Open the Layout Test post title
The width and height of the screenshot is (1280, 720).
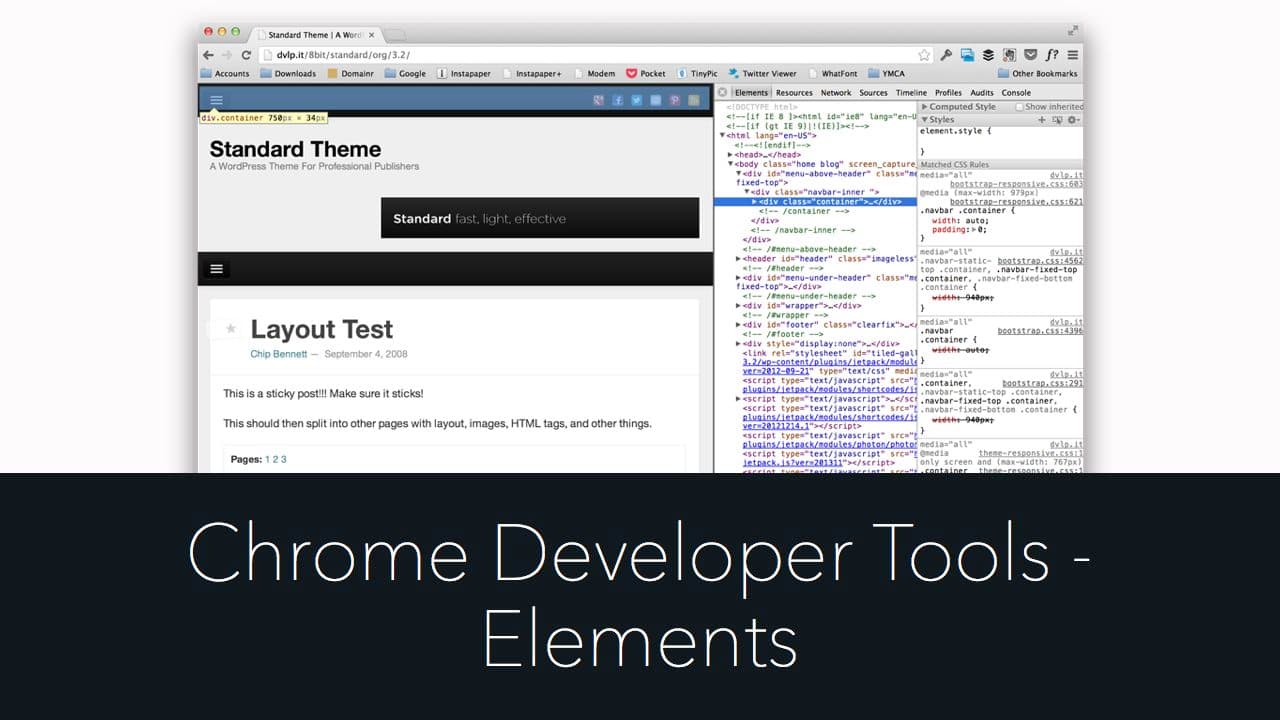pyautogui.click(x=321, y=329)
